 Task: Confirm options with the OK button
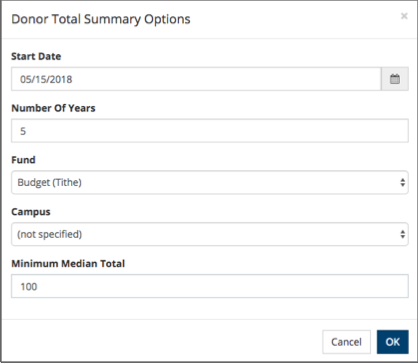pyautogui.click(x=393, y=342)
